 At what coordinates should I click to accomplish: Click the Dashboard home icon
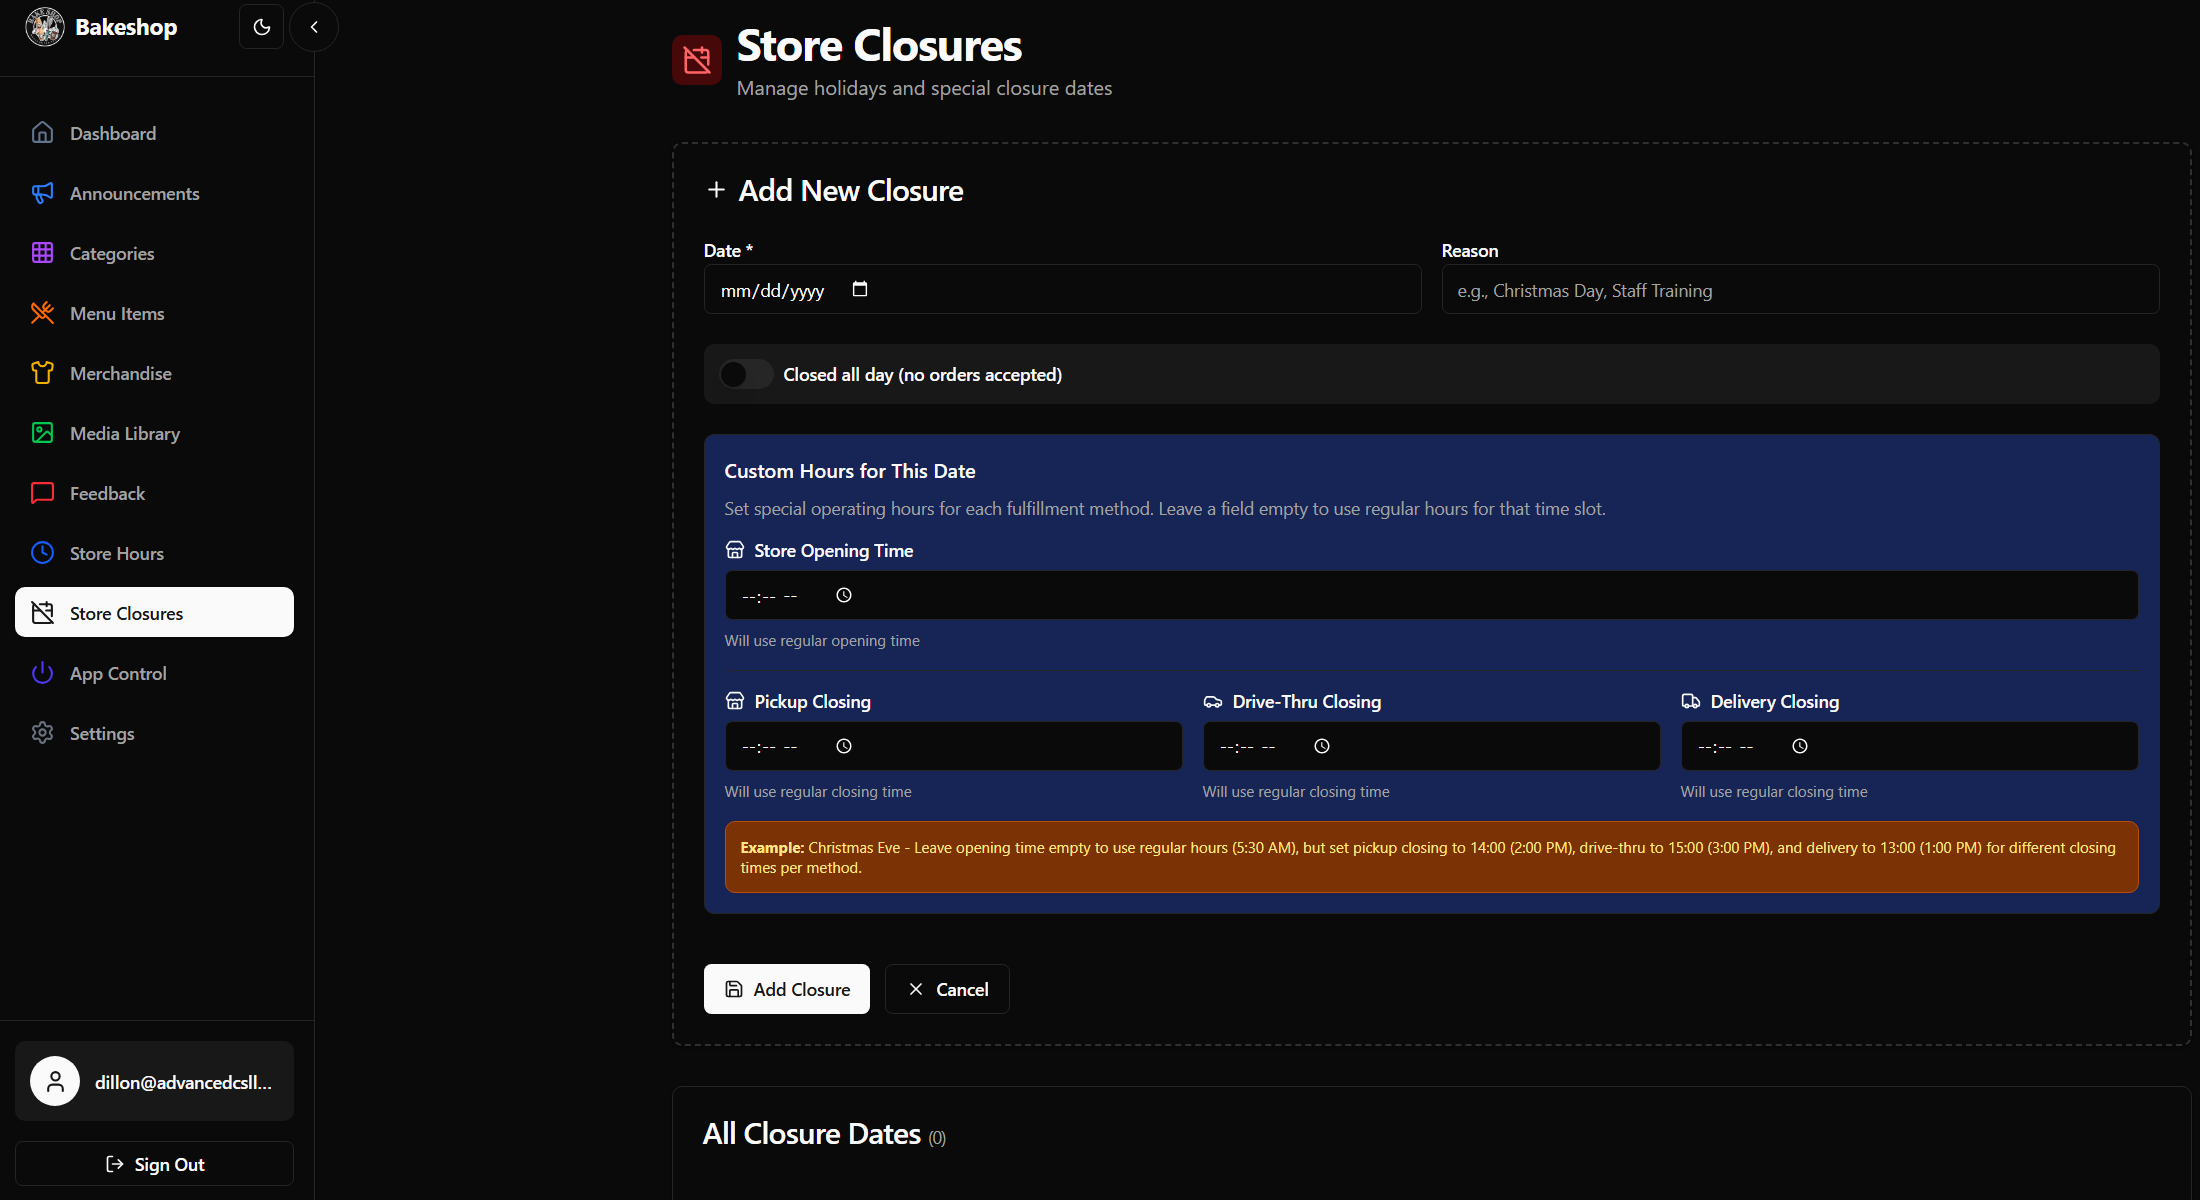pyautogui.click(x=42, y=133)
